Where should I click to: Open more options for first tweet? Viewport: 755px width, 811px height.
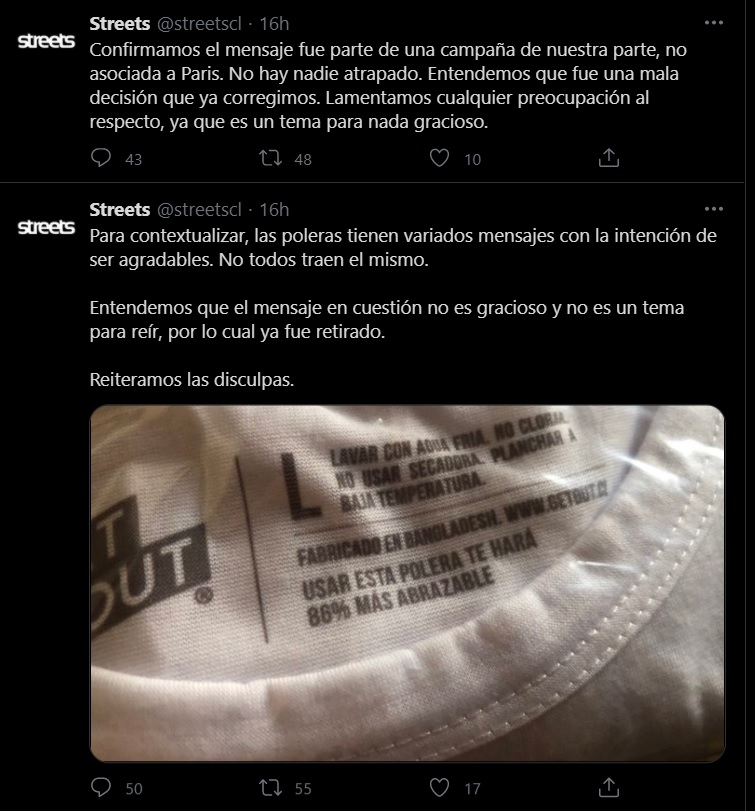[714, 23]
